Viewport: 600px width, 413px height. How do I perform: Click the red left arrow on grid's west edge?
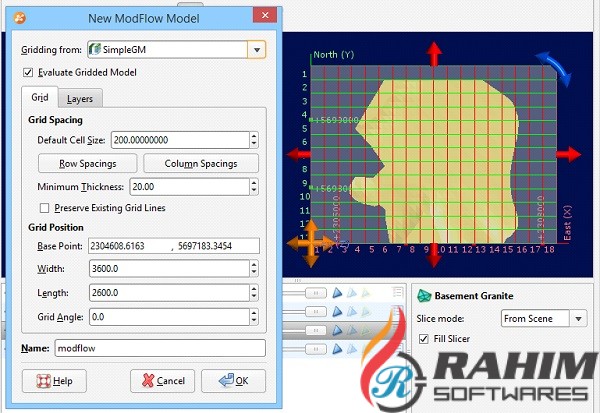pyautogui.click(x=299, y=154)
